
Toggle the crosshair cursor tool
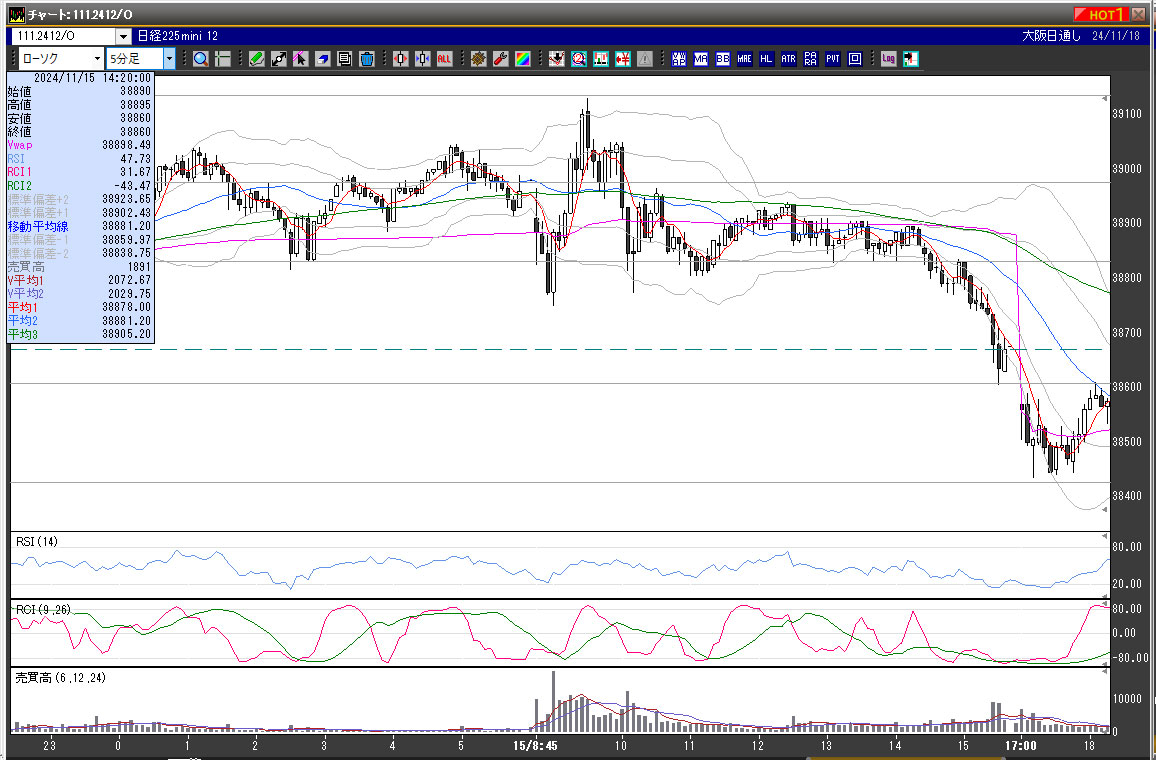pyautogui.click(x=223, y=59)
